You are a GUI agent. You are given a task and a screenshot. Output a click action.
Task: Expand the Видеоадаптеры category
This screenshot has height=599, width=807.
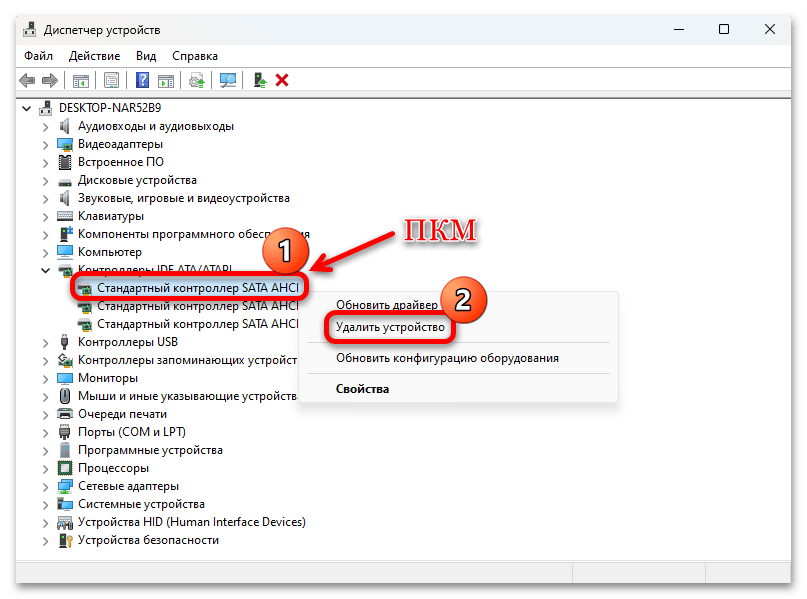tap(46, 144)
